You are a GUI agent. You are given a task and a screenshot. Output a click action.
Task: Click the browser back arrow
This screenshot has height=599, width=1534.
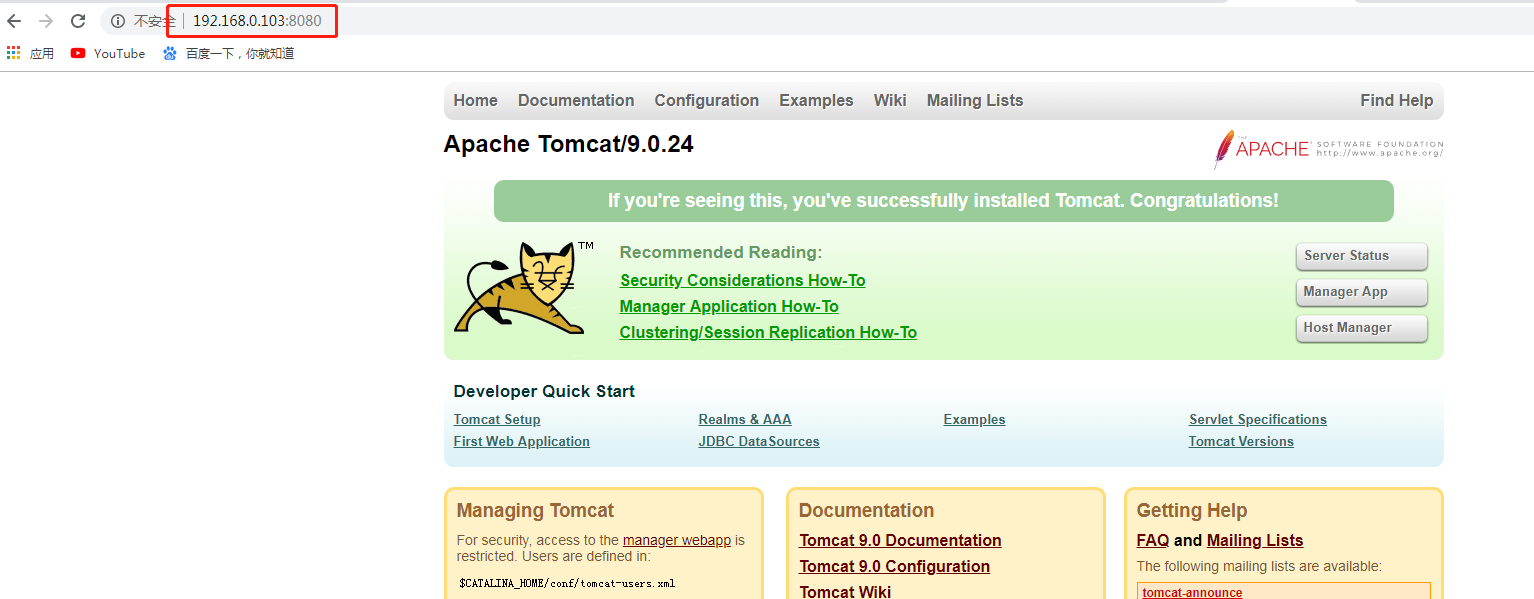tap(14, 21)
